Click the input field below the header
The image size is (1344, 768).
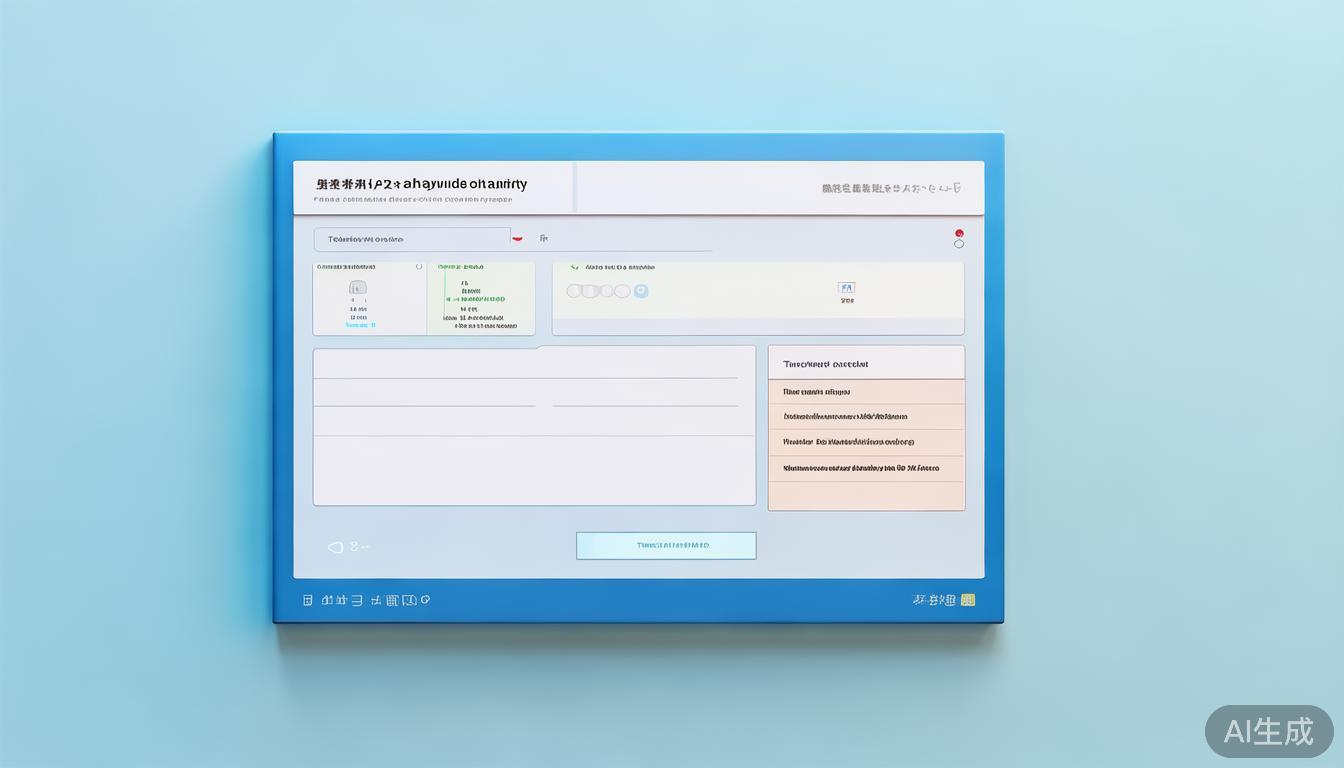tap(412, 239)
